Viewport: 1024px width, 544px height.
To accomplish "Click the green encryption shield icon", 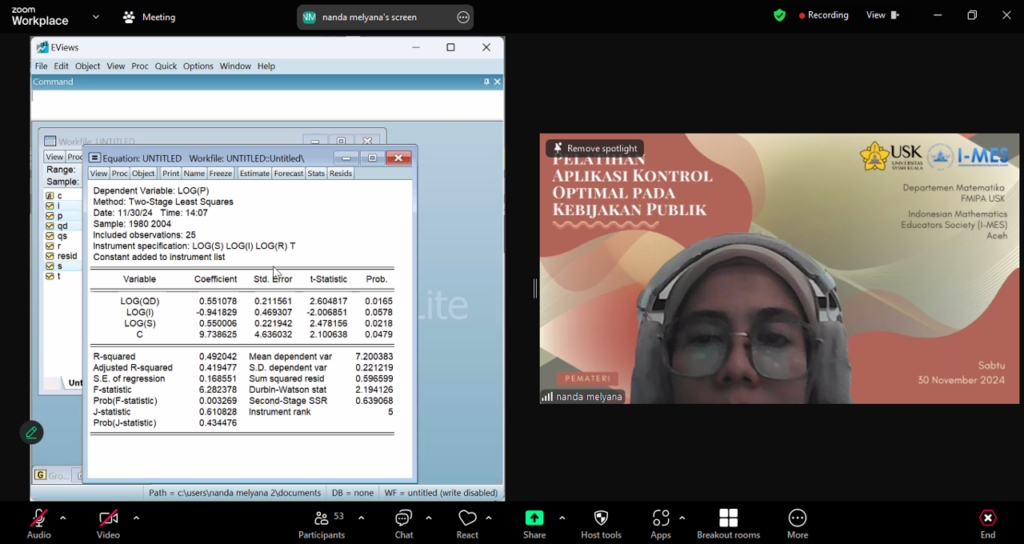I will (x=779, y=16).
